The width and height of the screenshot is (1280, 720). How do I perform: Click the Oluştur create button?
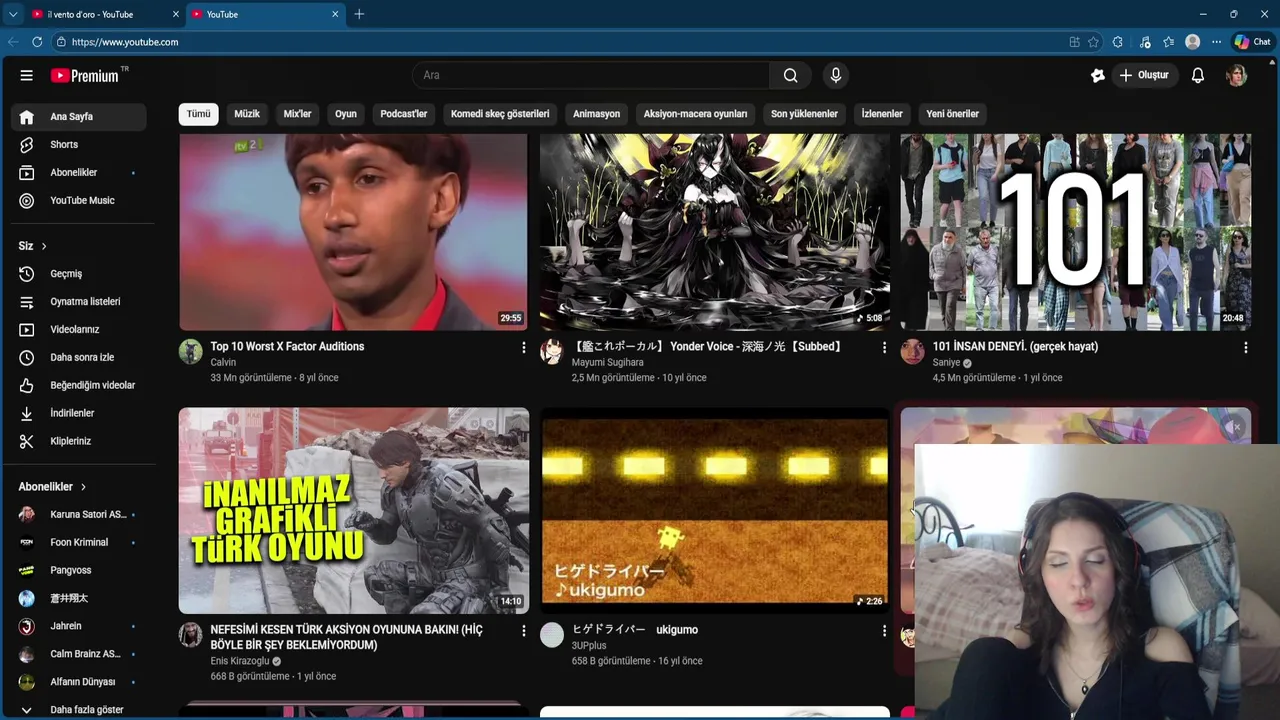tap(1144, 75)
